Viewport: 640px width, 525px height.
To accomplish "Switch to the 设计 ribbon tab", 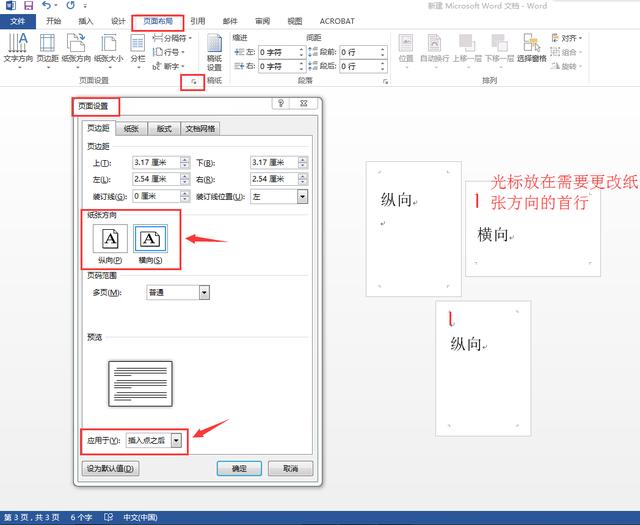I will [x=118, y=21].
